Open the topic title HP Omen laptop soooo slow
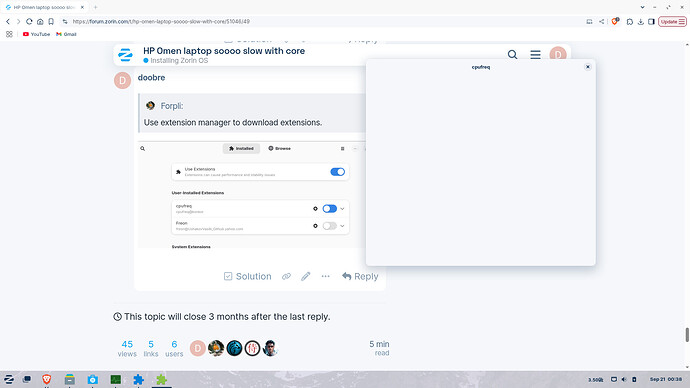This screenshot has height=388, width=690. tap(224, 51)
